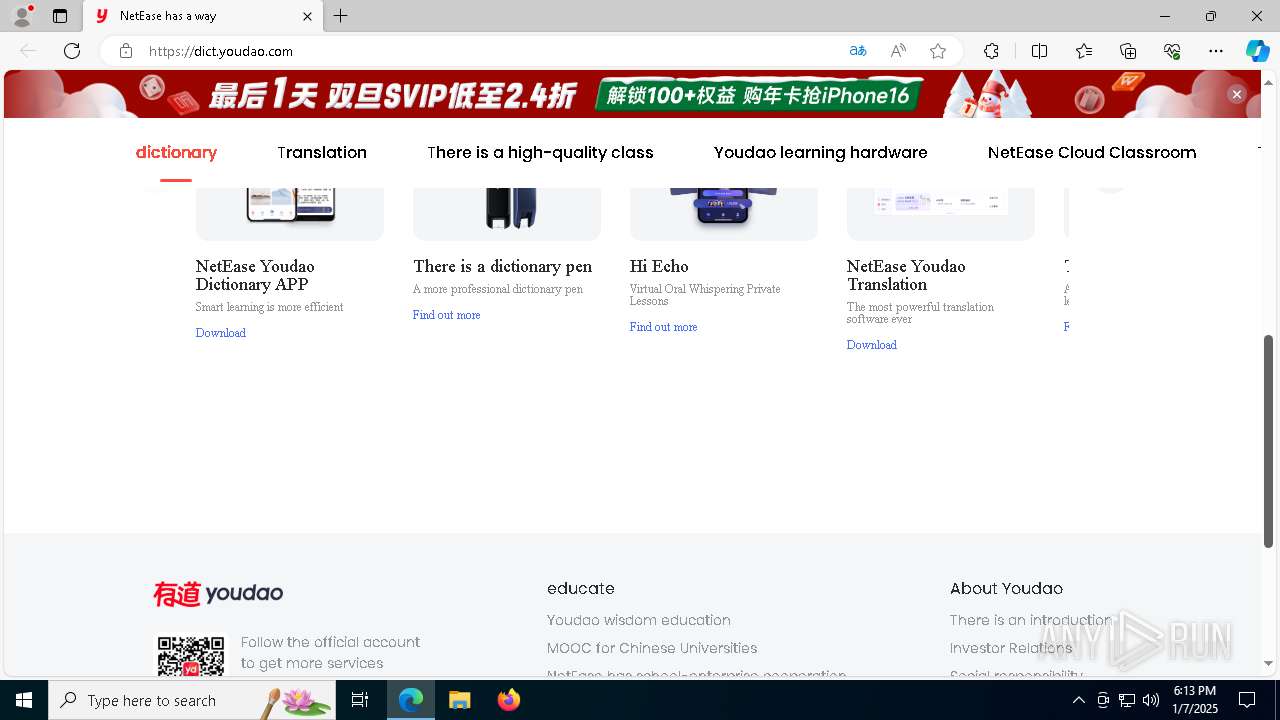Viewport: 1280px width, 720px height.
Task: Select the Translation nav tab
Action: pyautogui.click(x=322, y=152)
